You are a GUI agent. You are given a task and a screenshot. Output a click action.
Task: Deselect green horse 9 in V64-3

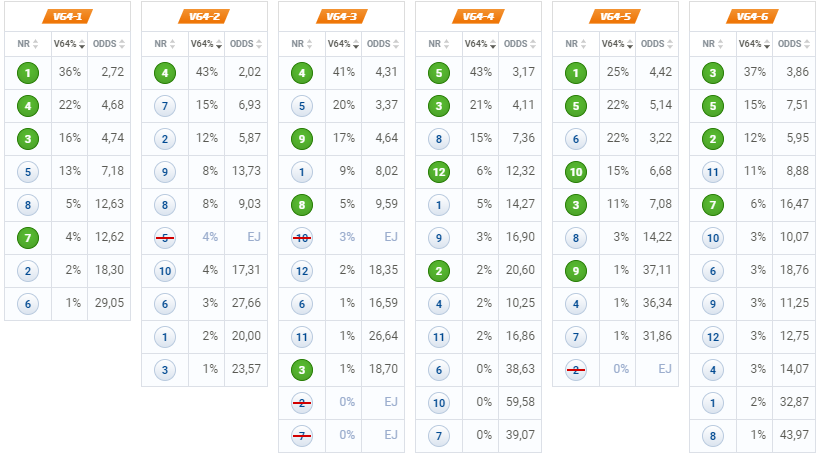coord(301,139)
